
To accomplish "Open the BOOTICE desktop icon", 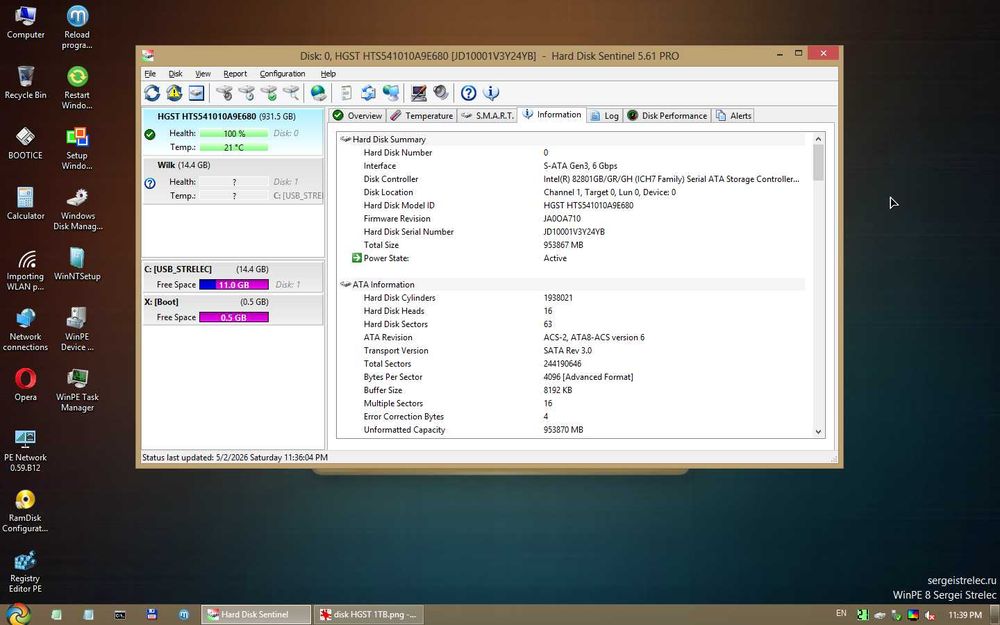I will [26, 143].
